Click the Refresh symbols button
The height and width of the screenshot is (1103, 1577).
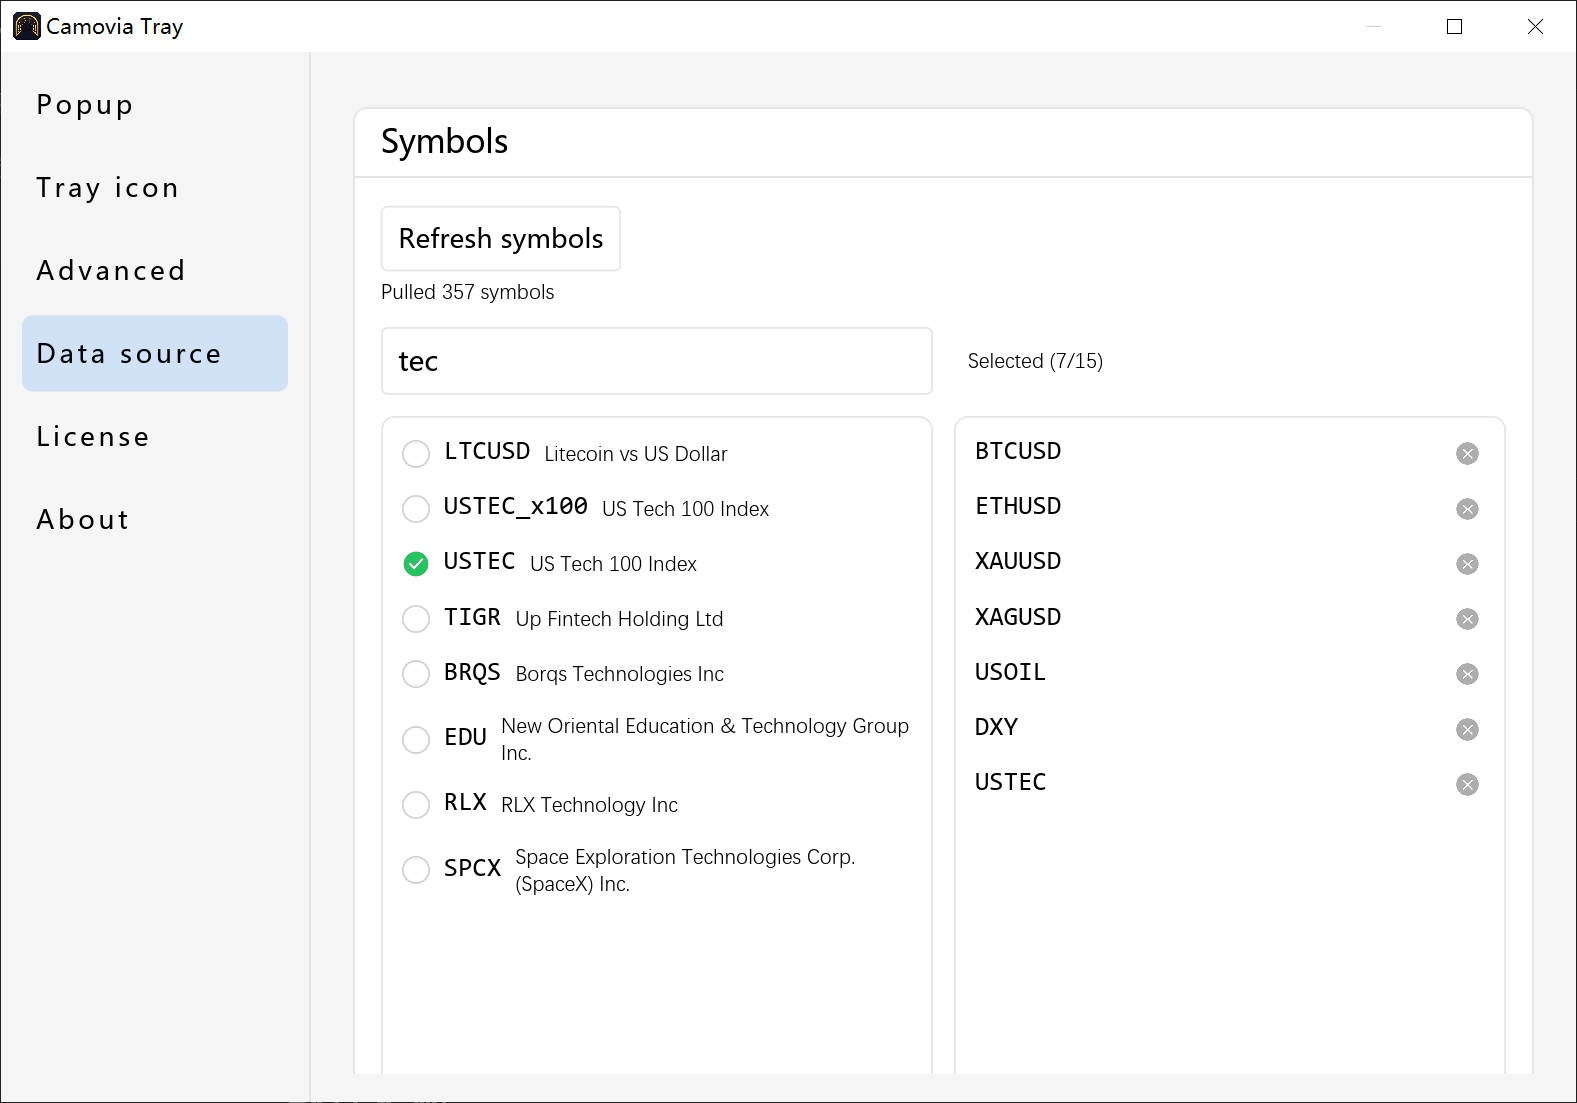(501, 239)
